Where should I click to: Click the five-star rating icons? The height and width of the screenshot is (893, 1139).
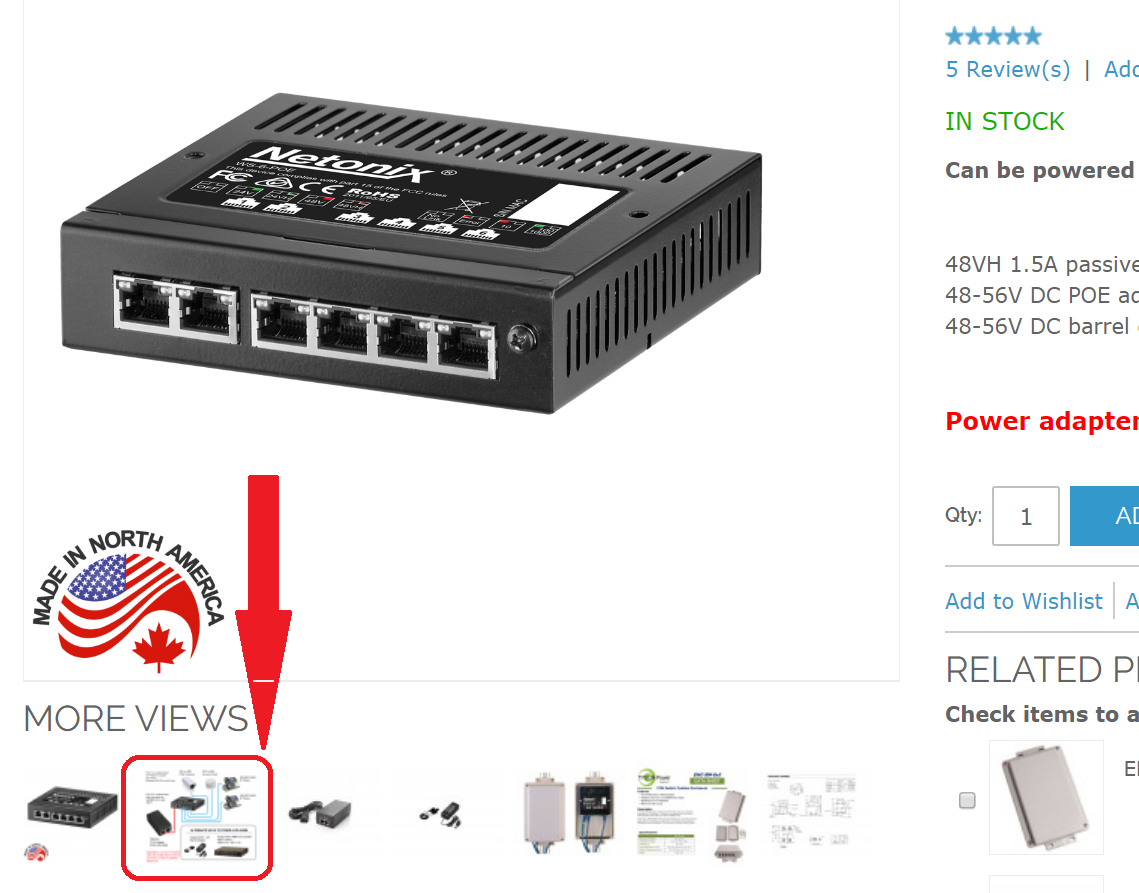tap(993, 36)
